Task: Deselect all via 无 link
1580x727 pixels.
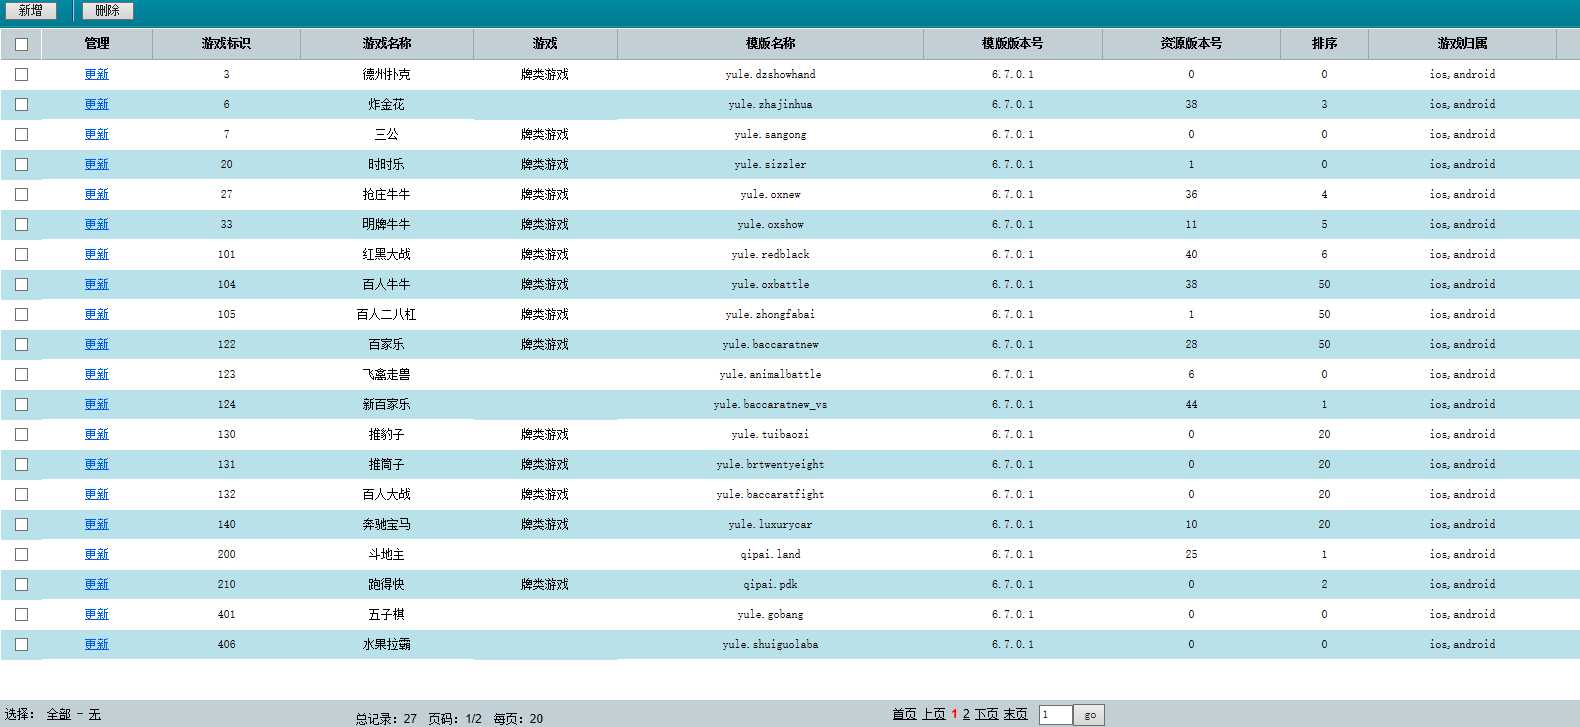Action: click(x=95, y=714)
